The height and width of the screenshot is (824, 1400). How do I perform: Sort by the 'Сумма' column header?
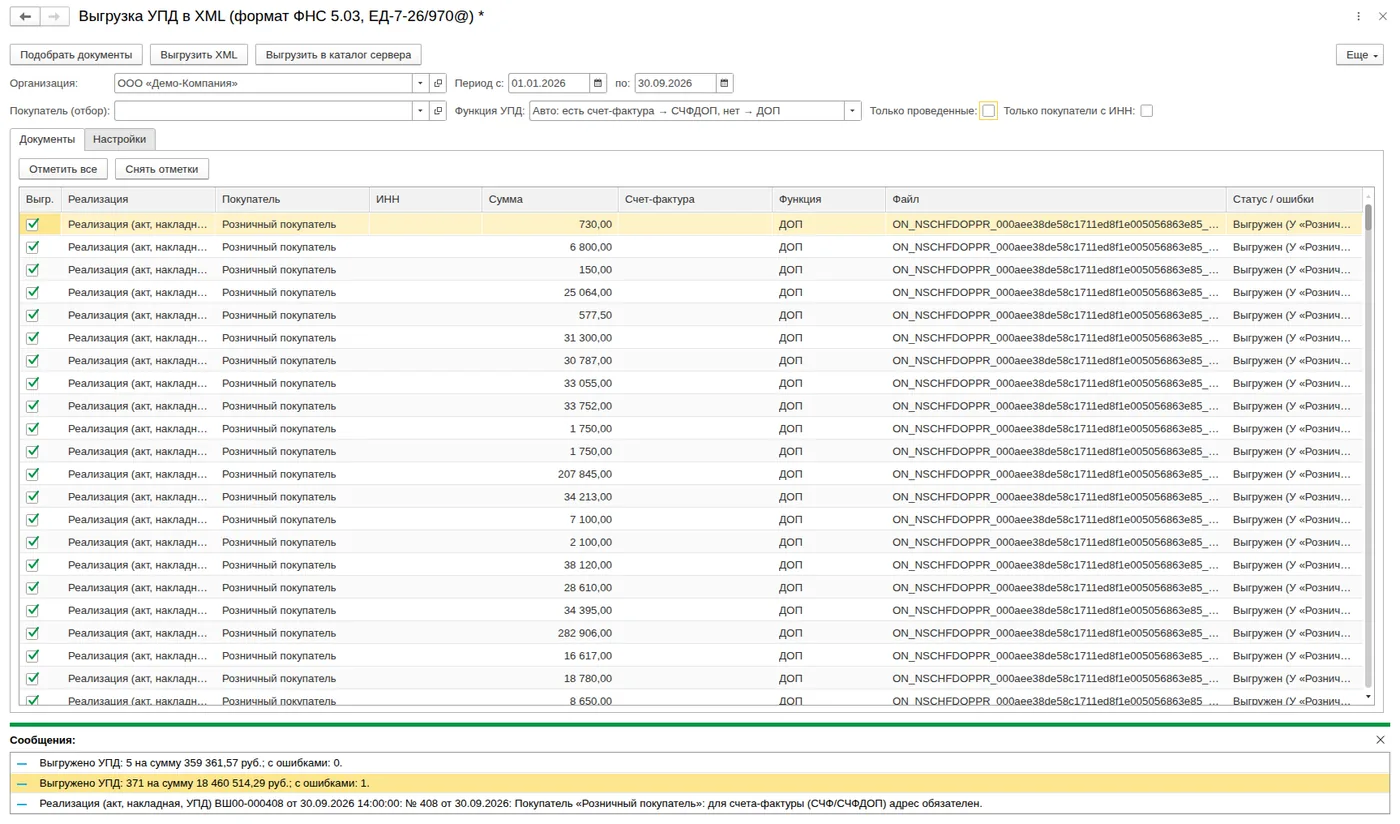pyautogui.click(x=549, y=199)
